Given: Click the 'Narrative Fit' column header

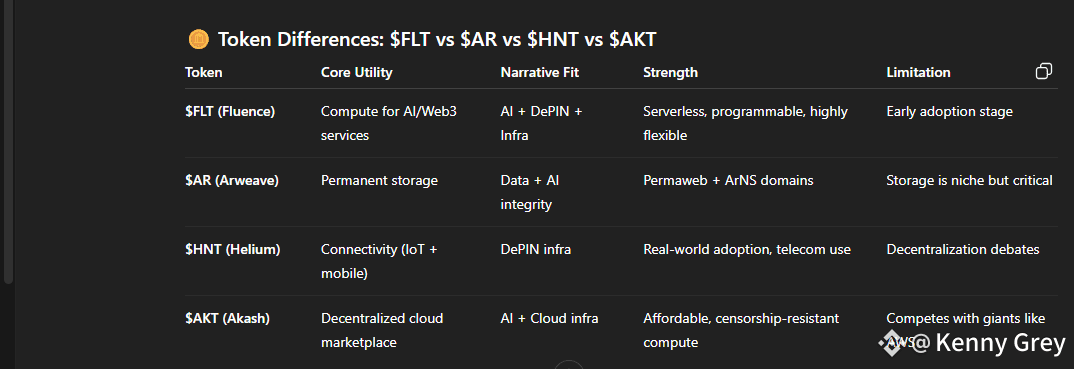Looking at the screenshot, I should 540,72.
